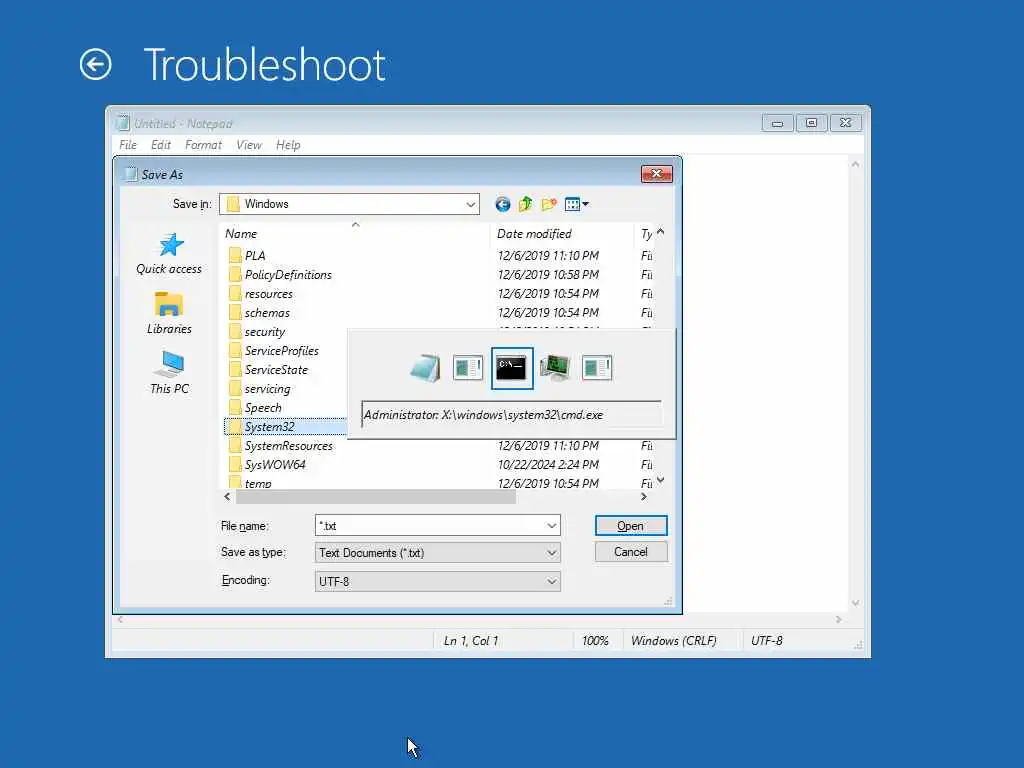Click the cmd.exe window title label in switcher
1024x768 pixels.
[x=483, y=415]
